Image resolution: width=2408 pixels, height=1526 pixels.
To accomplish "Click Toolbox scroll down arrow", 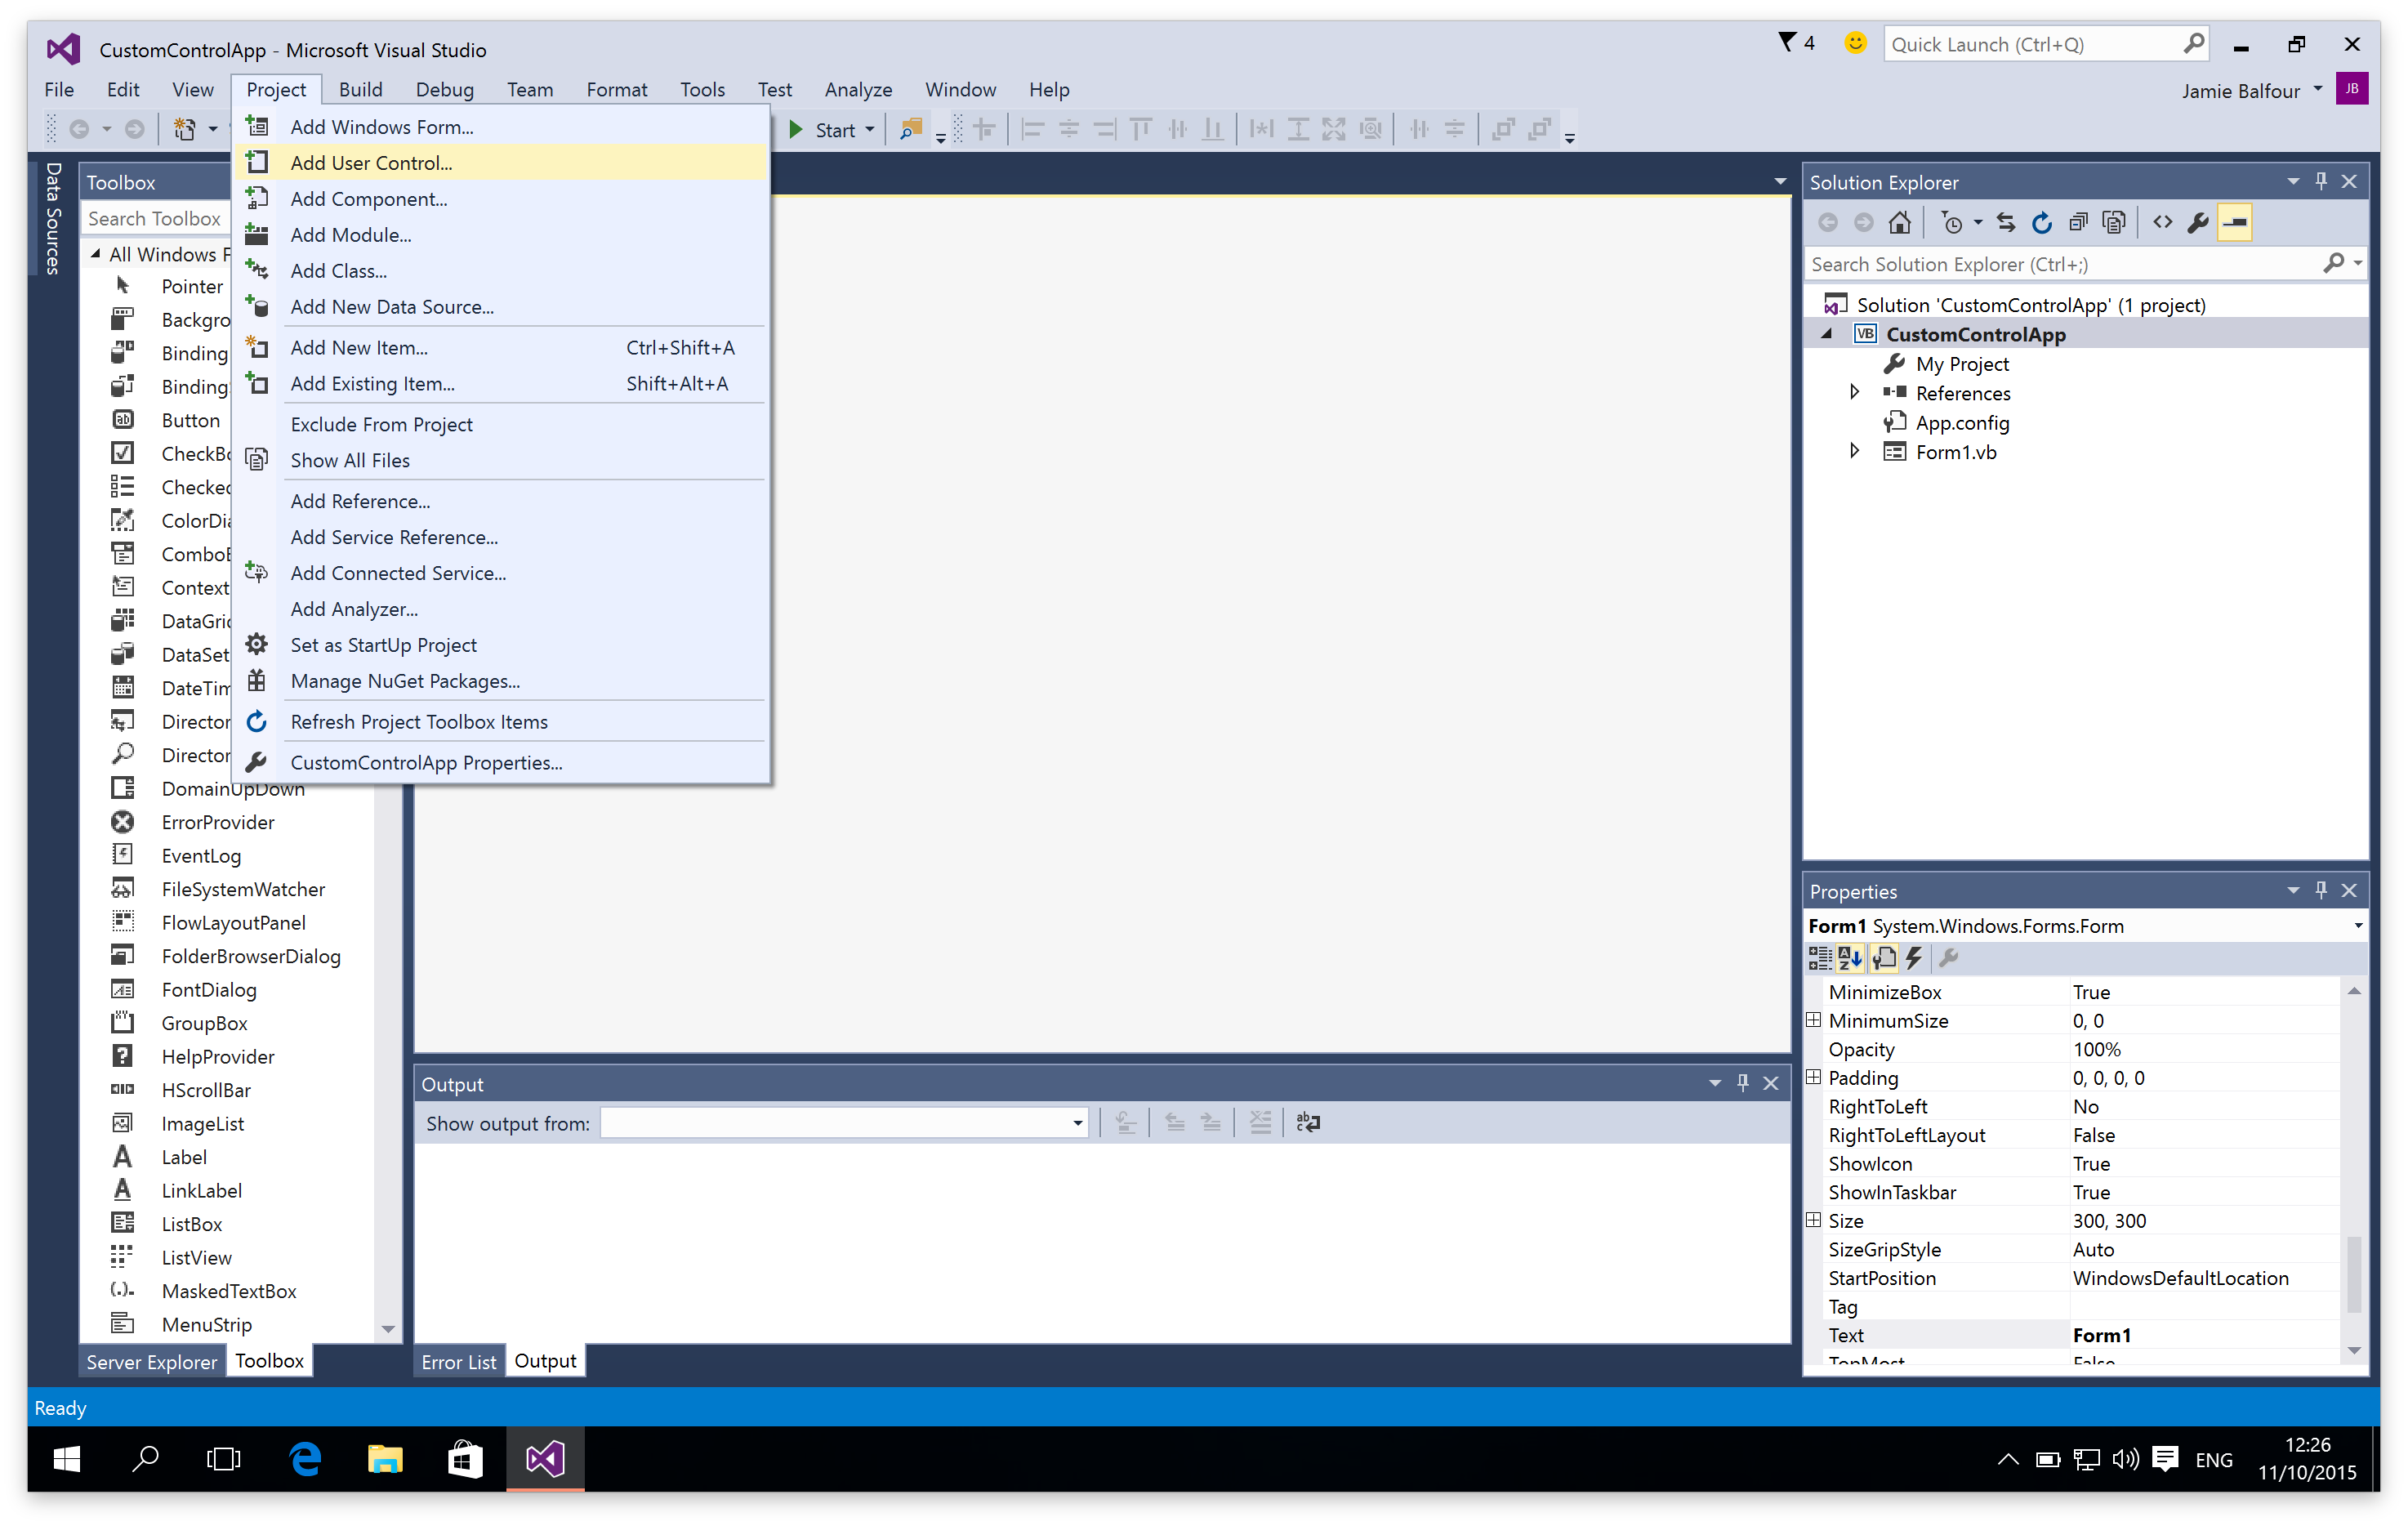I will point(388,1328).
